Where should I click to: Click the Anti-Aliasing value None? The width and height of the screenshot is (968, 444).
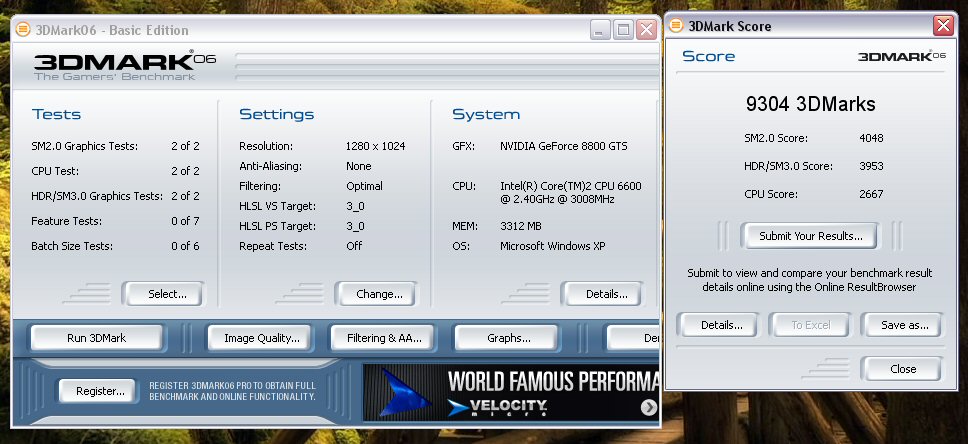click(359, 166)
